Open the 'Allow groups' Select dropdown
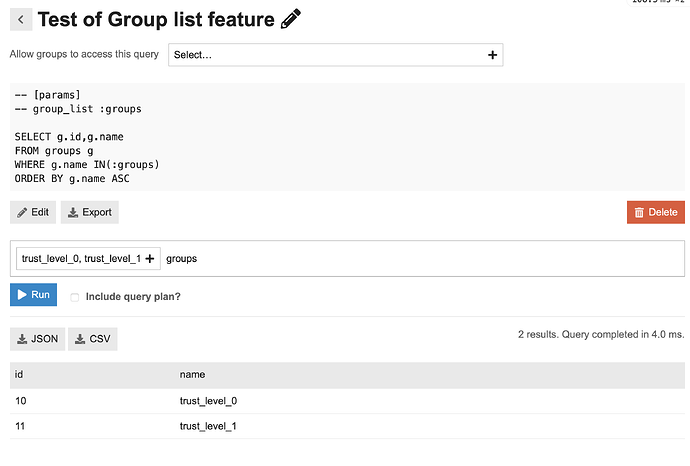The height and width of the screenshot is (466, 690). pyautogui.click(x=335, y=55)
